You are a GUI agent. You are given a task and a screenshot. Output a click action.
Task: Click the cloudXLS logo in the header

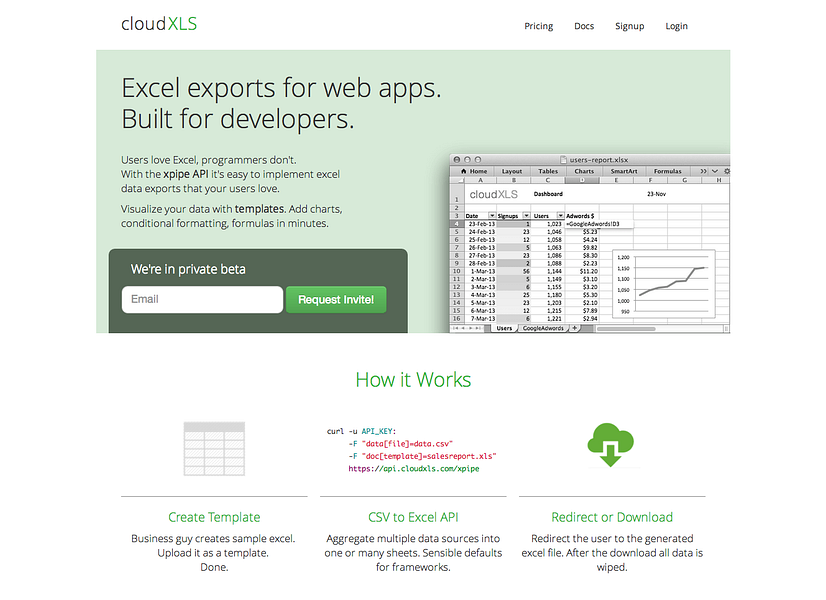pyautogui.click(x=158, y=24)
